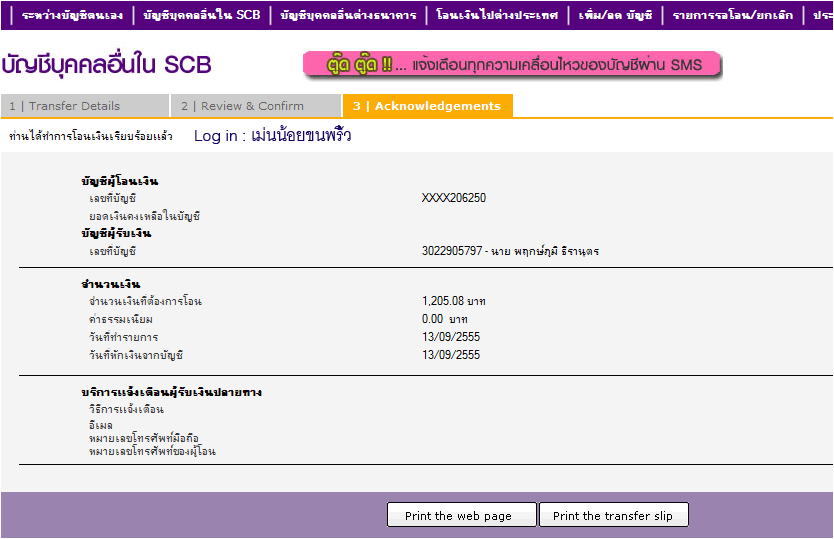Screen dimensions: 834x539
Task: Open ระหว่างบัญชีตนเอง menu item
Action: pos(72,15)
